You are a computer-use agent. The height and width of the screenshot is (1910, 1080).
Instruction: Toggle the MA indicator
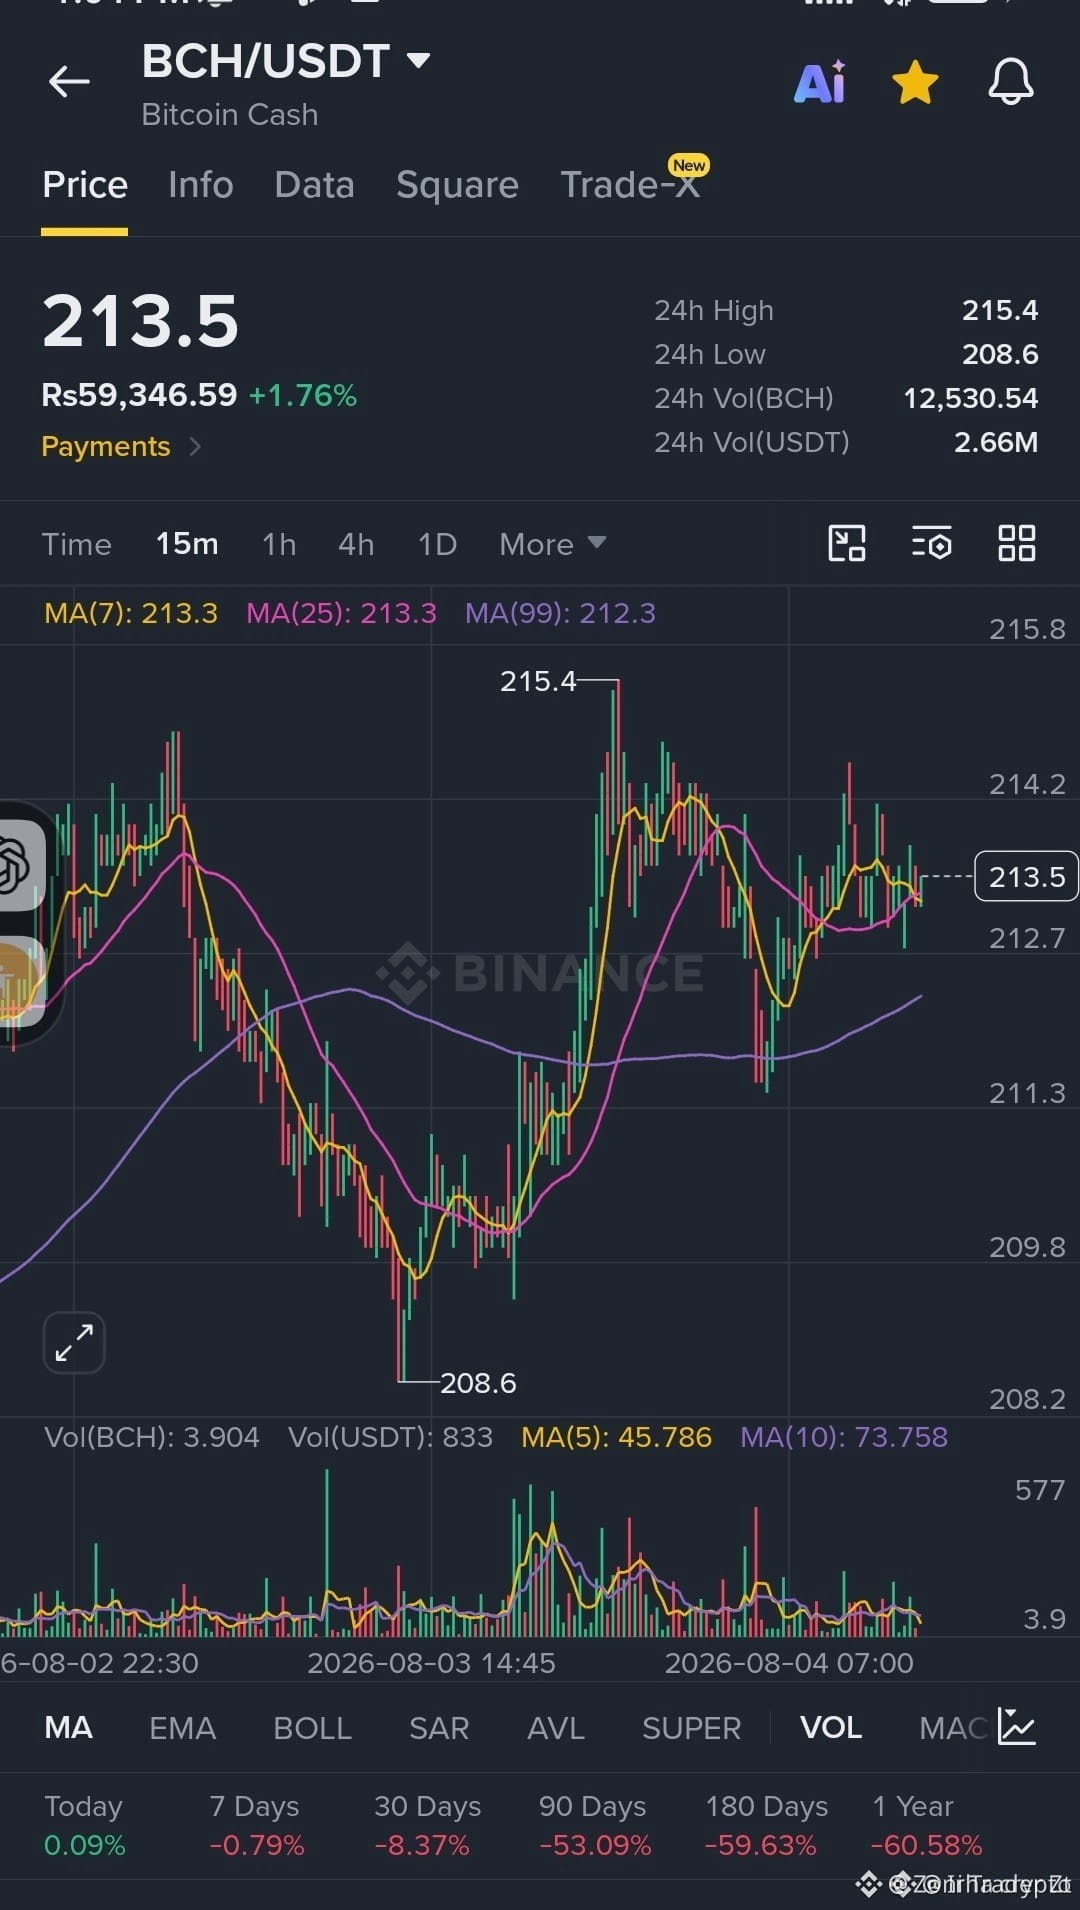click(68, 1728)
